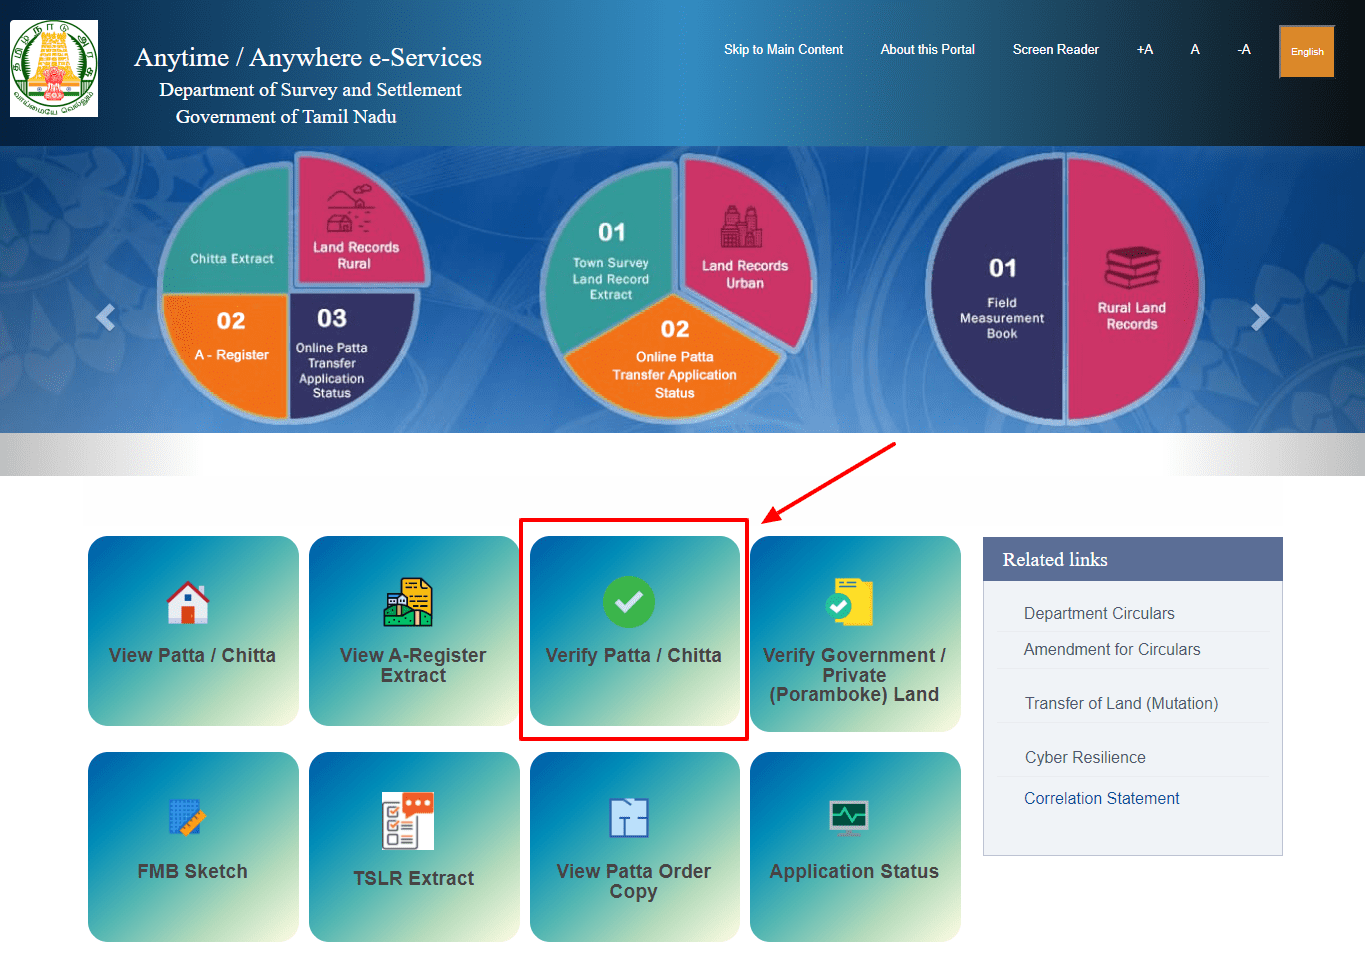This screenshot has width=1365, height=954.
Task: Click the Transfer of Land (Mutation) link
Action: click(x=1121, y=703)
